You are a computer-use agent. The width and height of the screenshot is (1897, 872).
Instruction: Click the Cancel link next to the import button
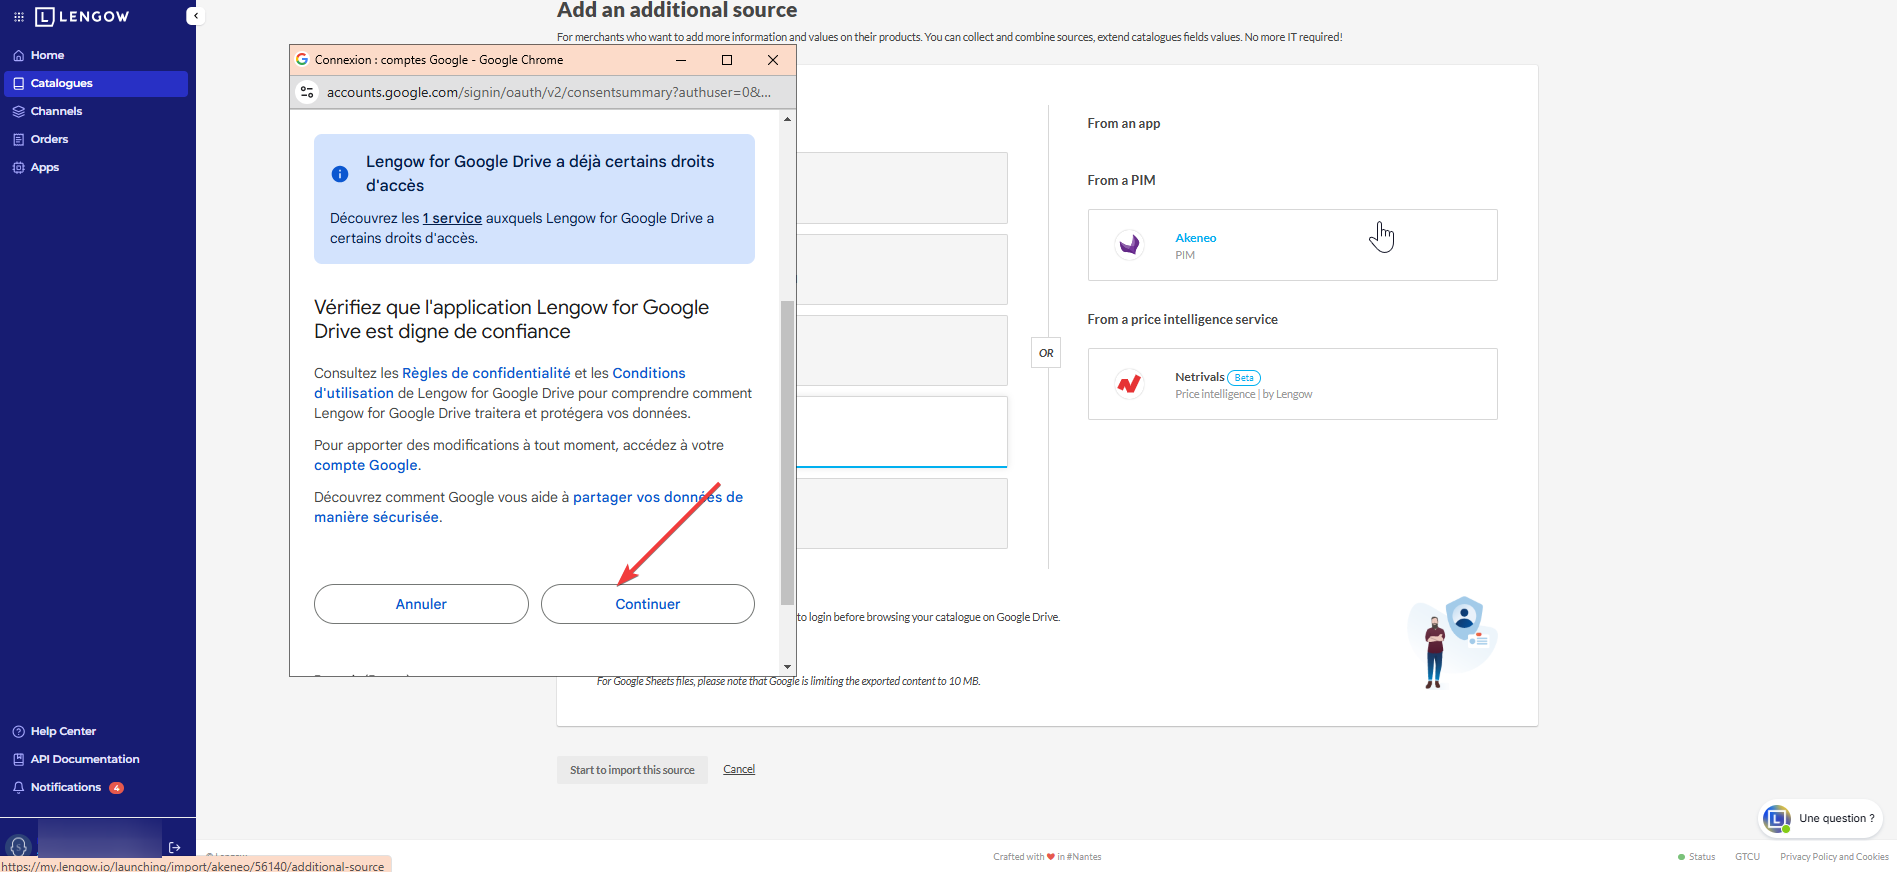point(739,769)
